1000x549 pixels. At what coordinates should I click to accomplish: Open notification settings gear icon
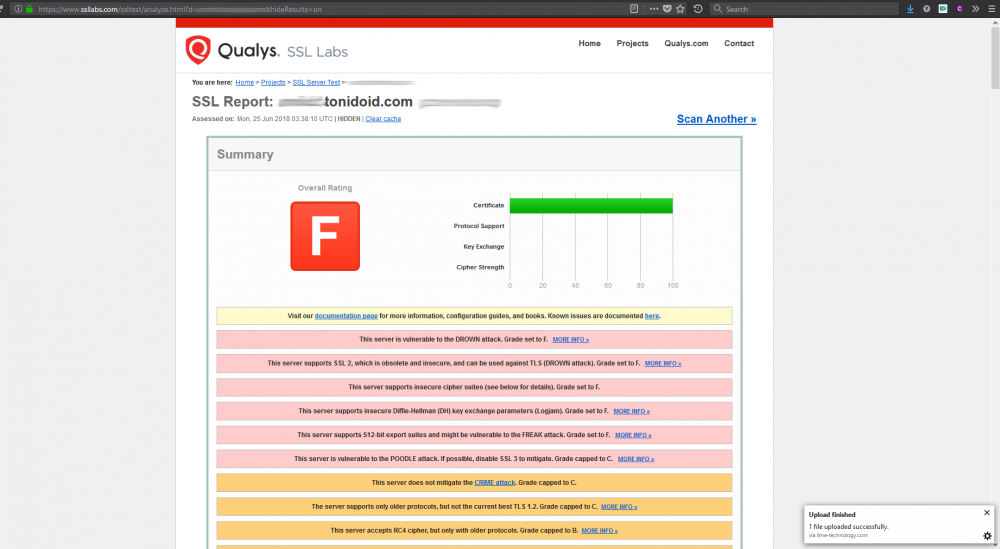point(987,536)
